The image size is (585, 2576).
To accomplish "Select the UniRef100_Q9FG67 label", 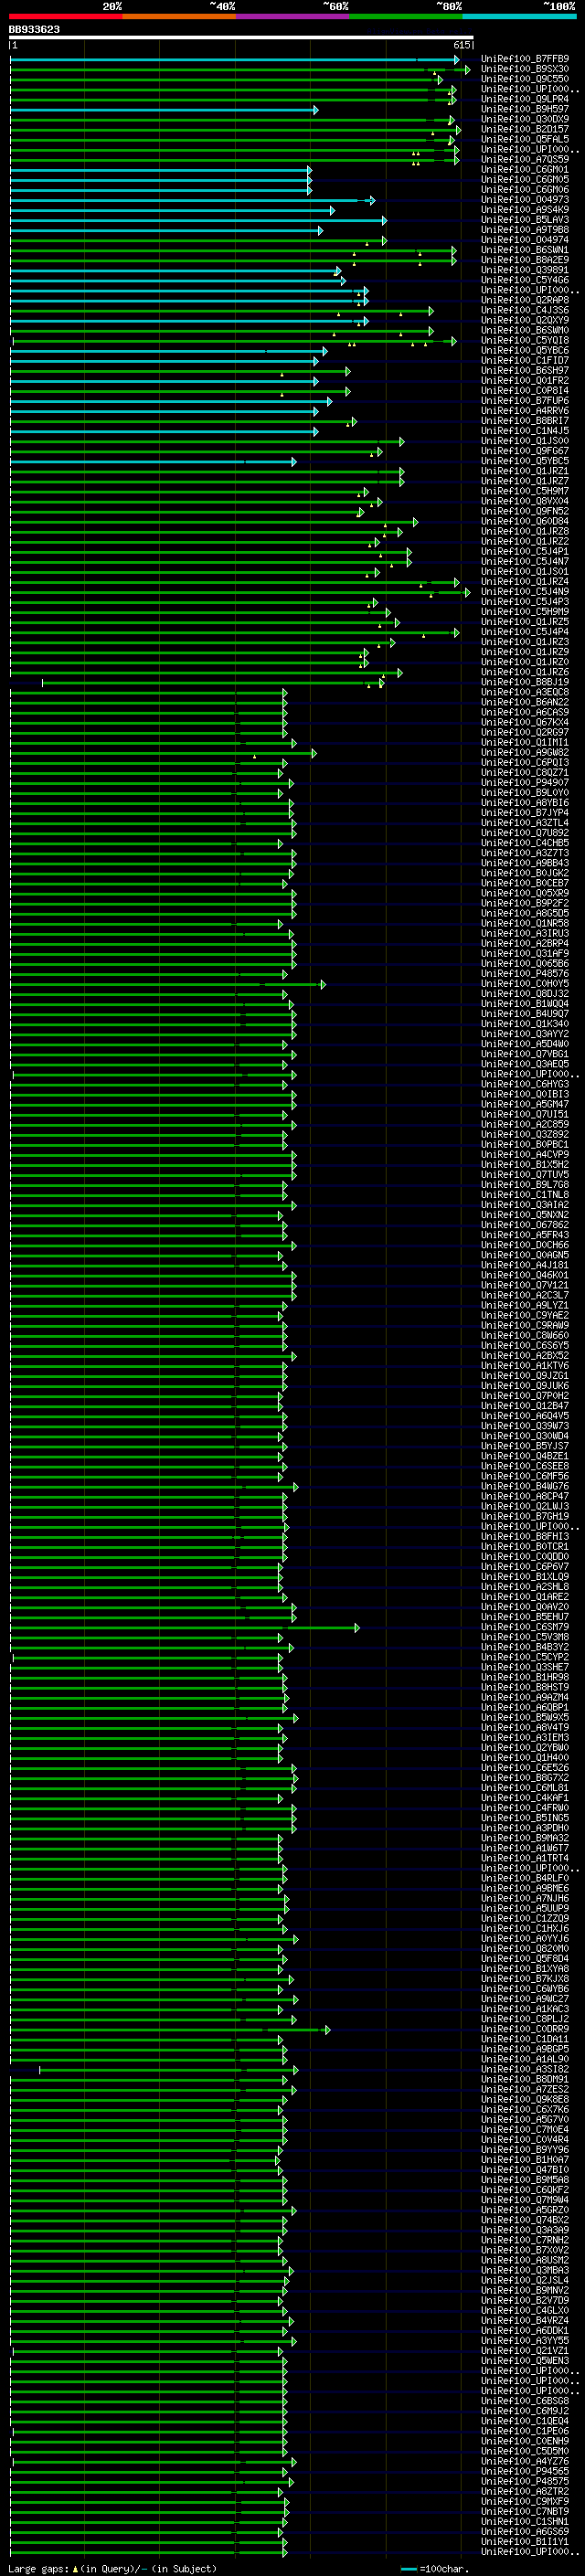I will (x=525, y=451).
